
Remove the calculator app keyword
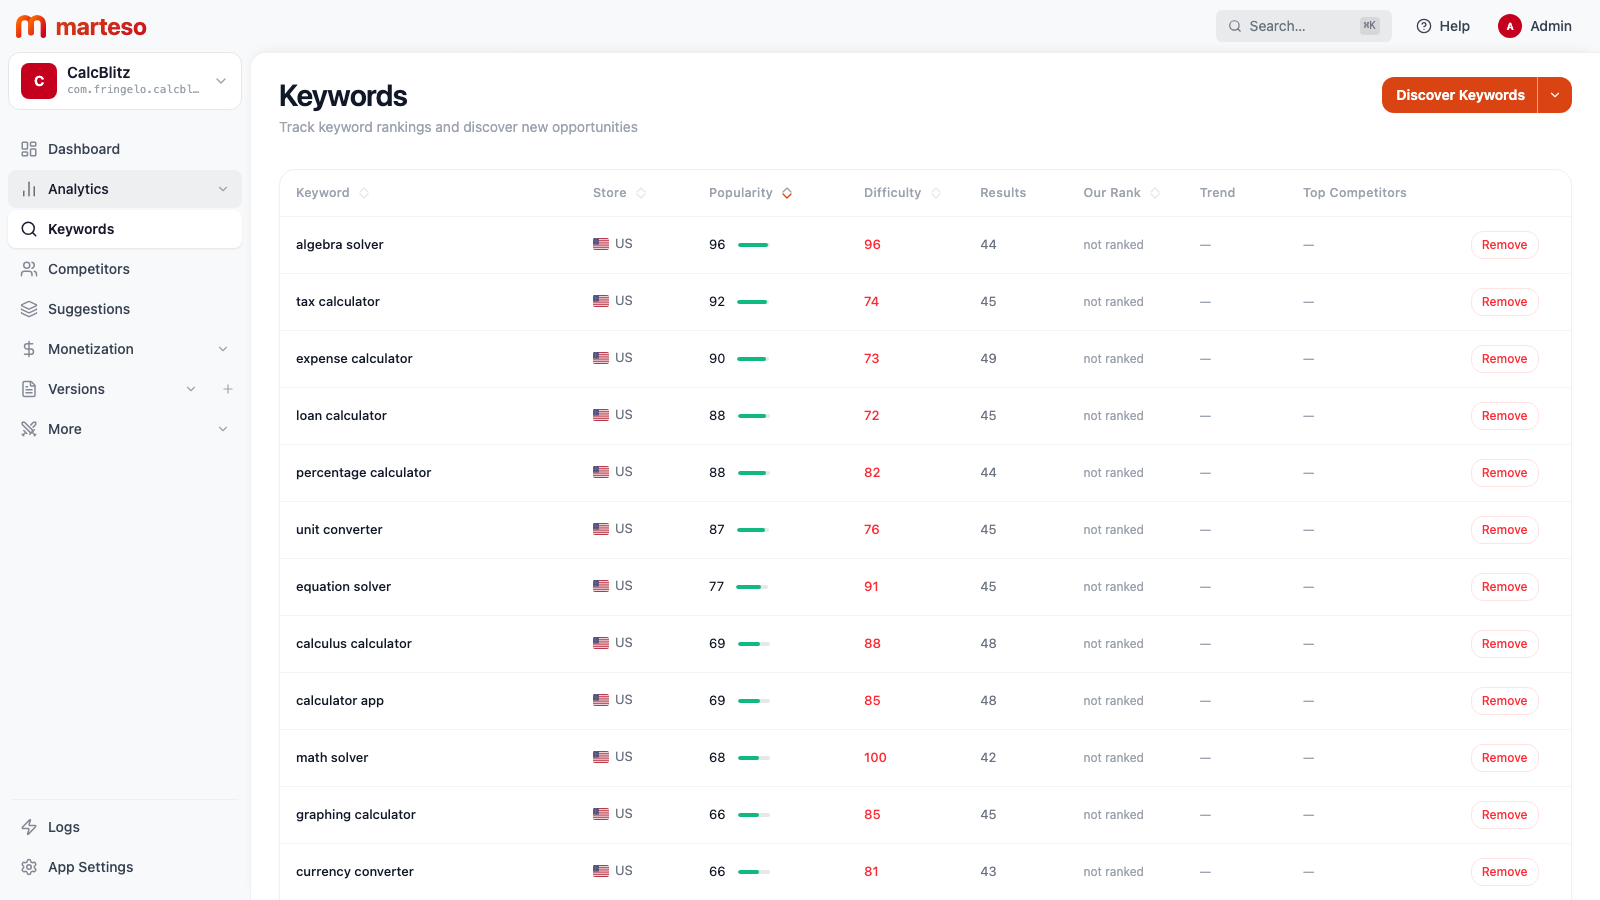1504,701
